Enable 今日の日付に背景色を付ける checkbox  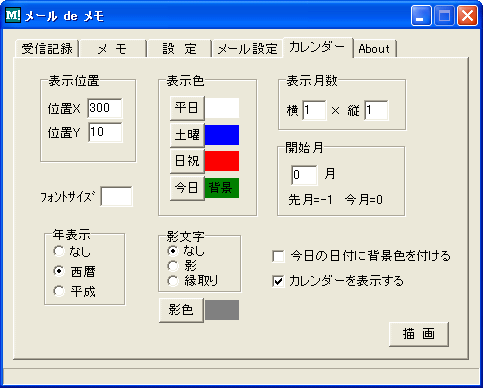278,257
